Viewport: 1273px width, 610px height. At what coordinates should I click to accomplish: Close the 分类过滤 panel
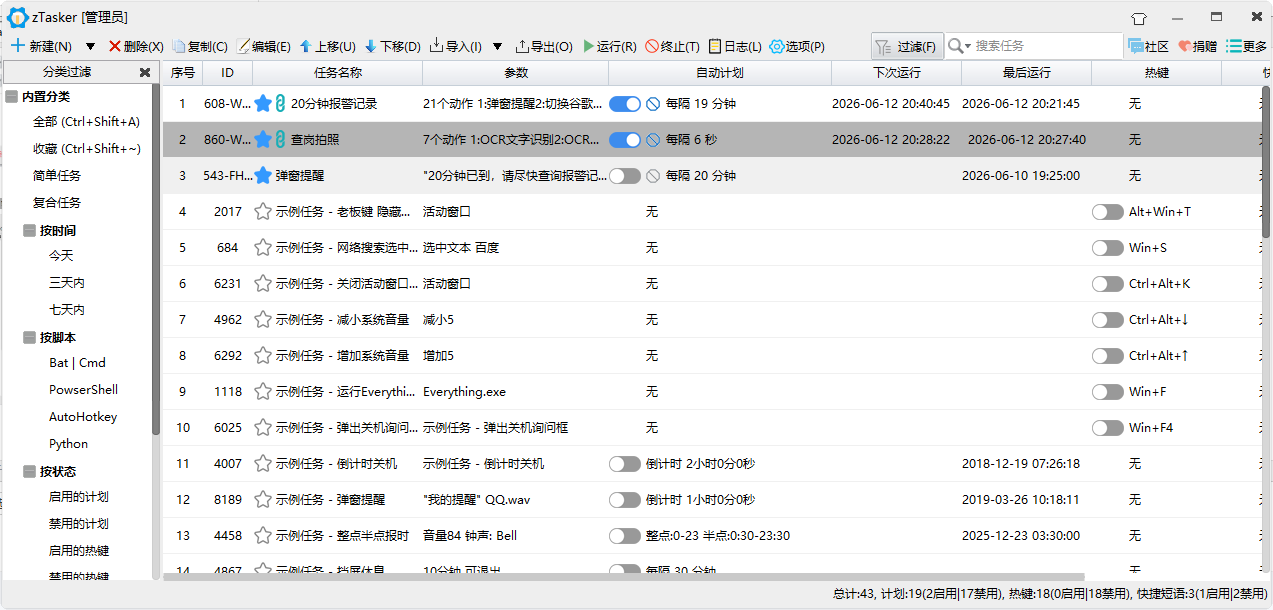pyautogui.click(x=145, y=72)
